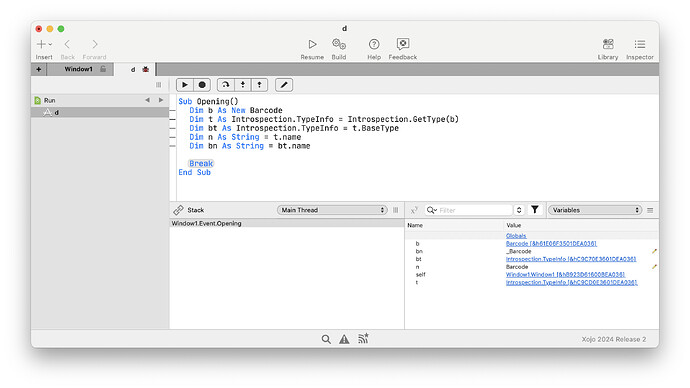690x388 pixels.
Task: Edit the n value with pencil
Action: click(x=654, y=267)
